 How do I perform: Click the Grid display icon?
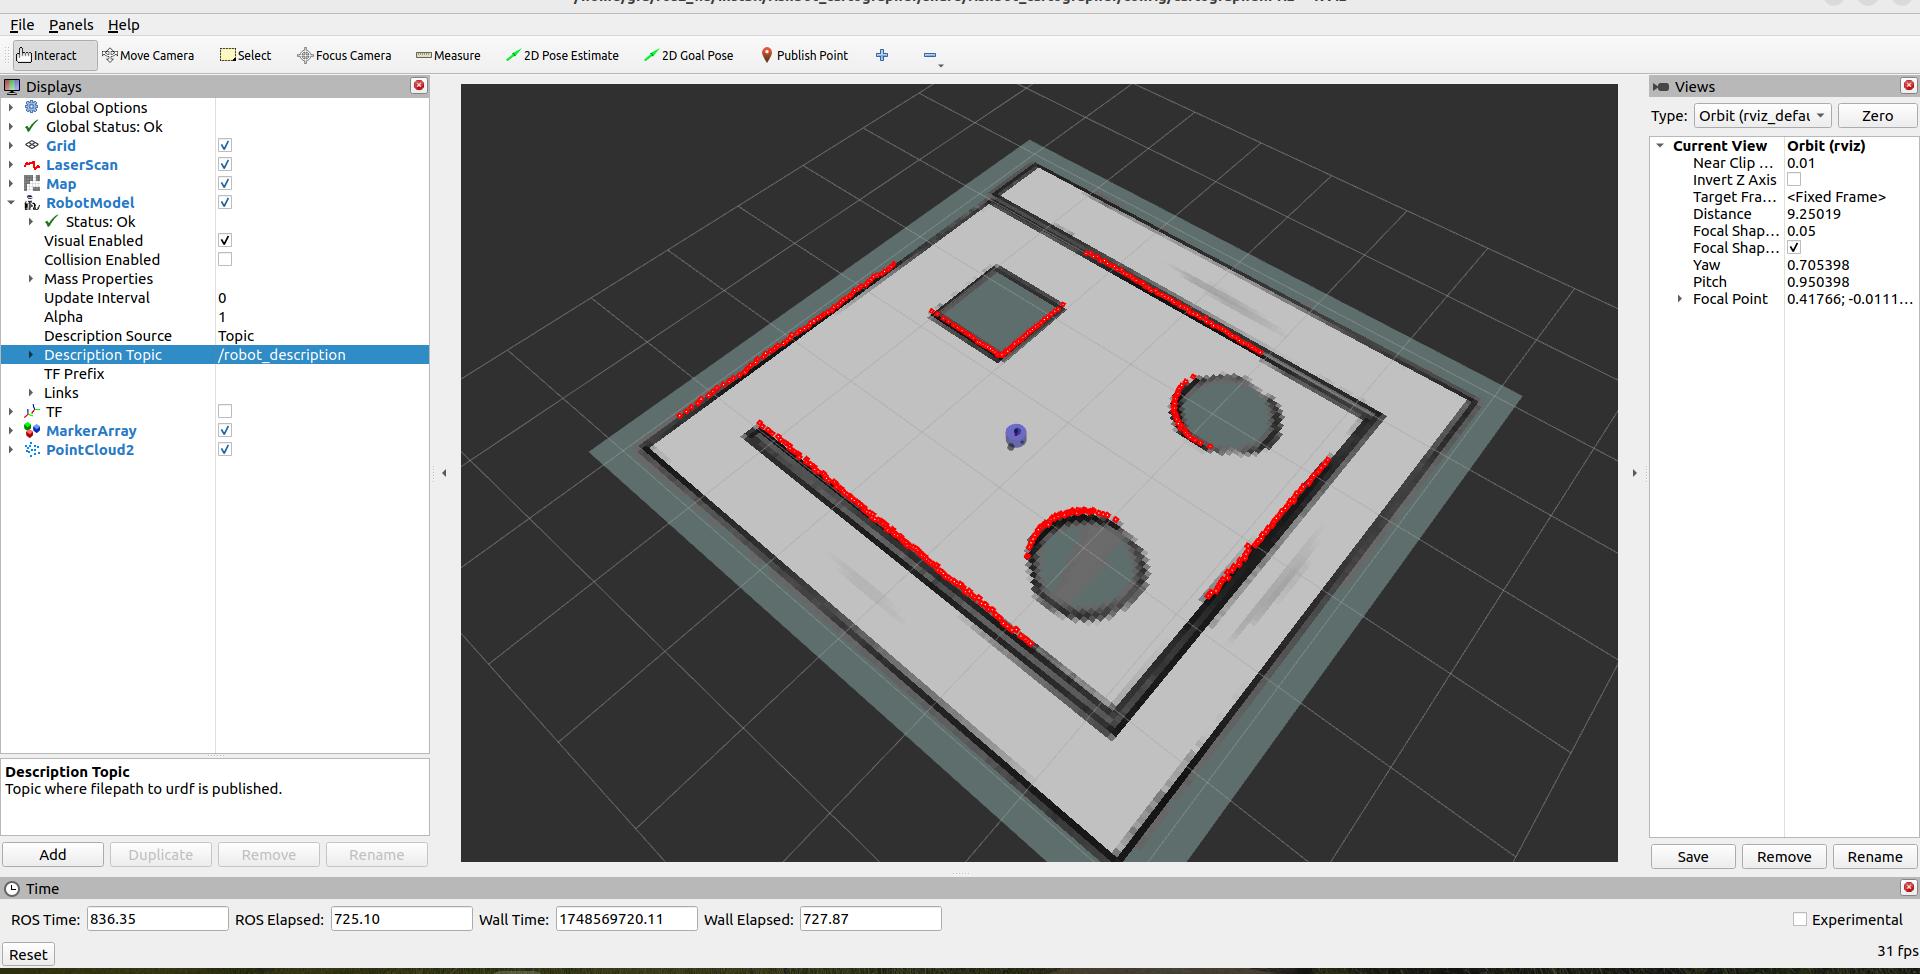[32, 145]
